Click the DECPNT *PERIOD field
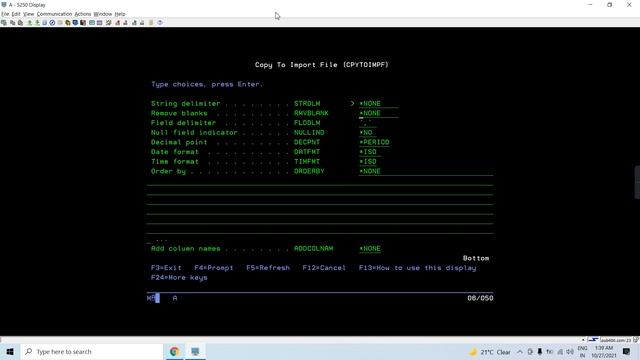640x360 pixels. pos(374,142)
